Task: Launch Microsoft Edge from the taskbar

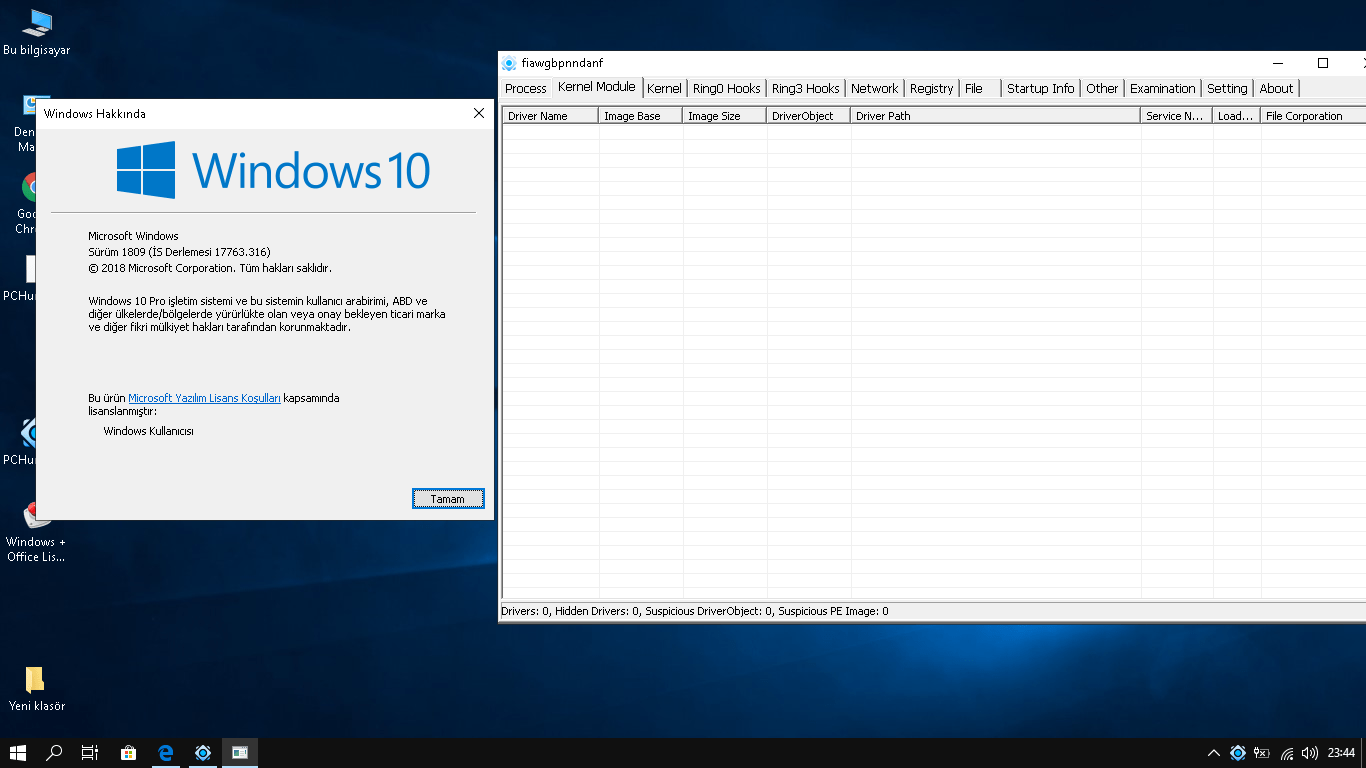Action: coord(166,753)
